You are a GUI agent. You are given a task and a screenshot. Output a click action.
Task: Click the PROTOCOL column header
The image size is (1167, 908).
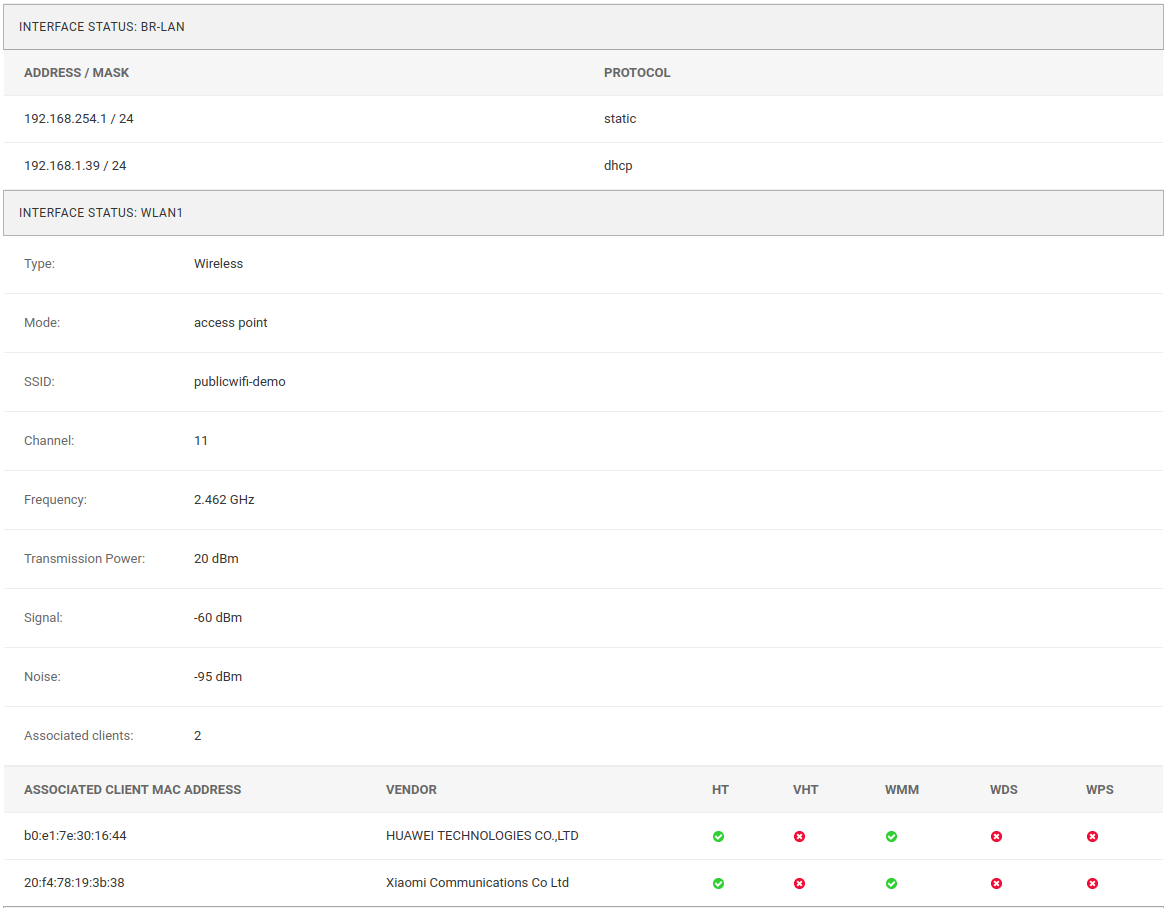[637, 72]
